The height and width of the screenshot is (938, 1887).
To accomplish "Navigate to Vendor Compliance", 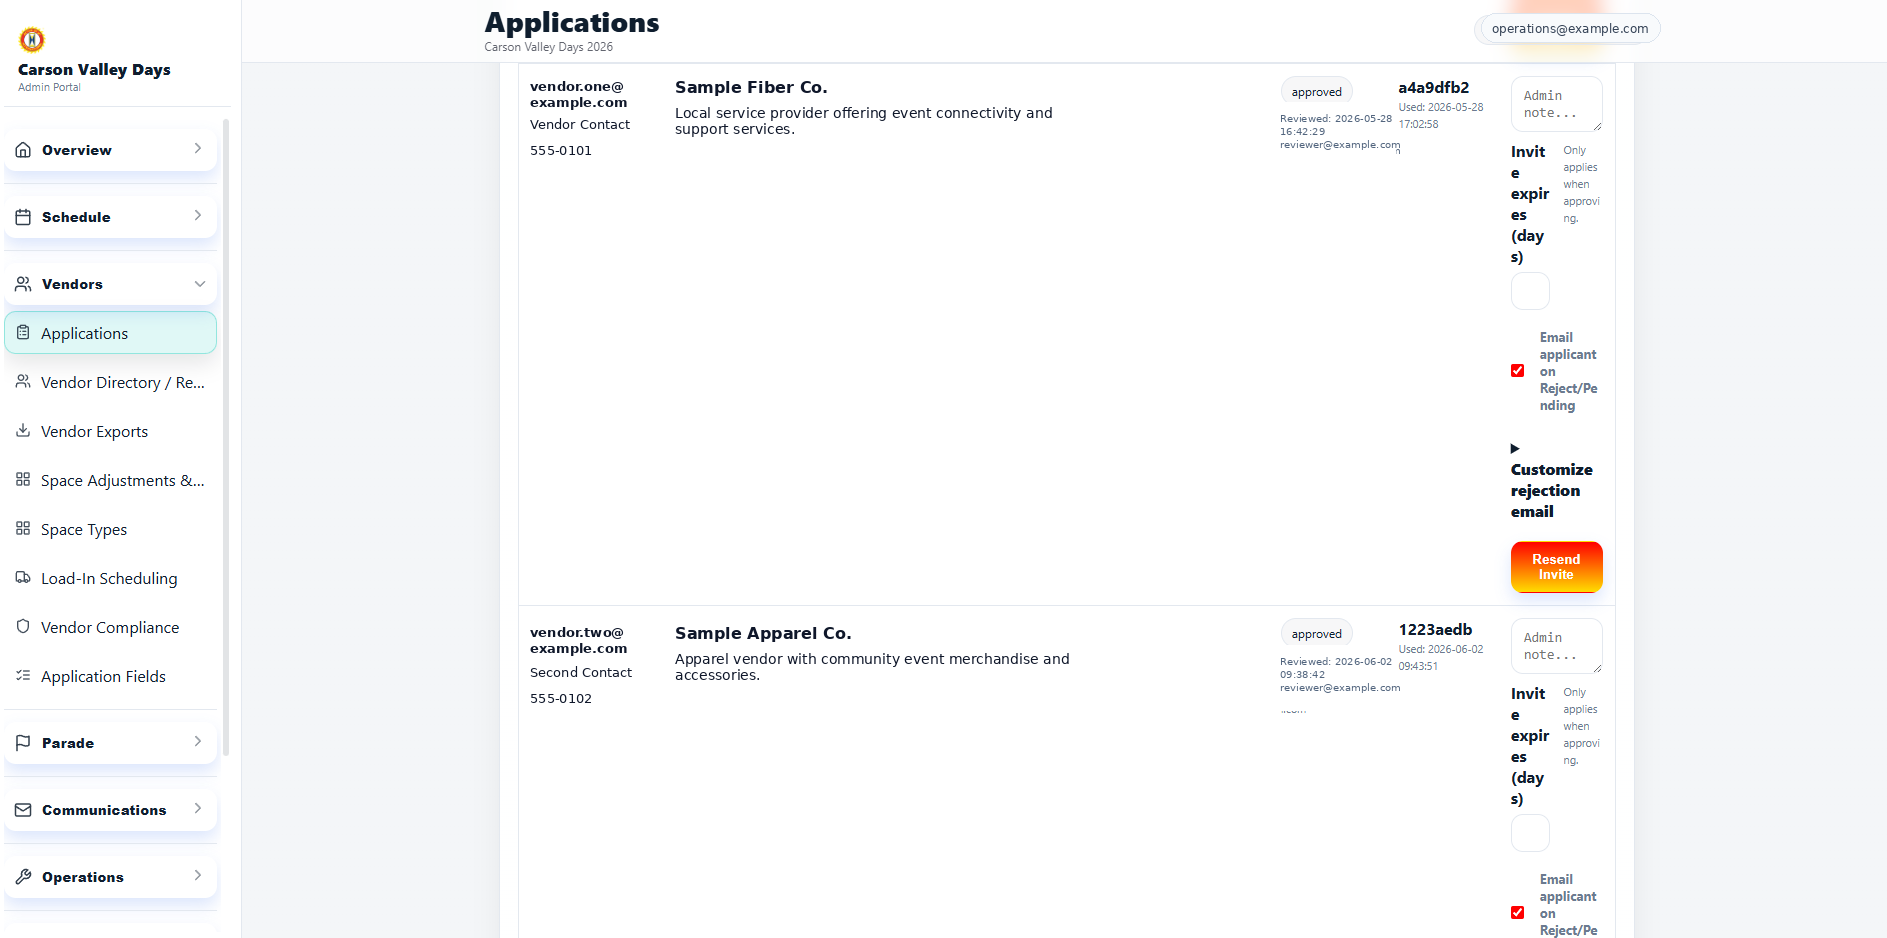I will click(111, 627).
